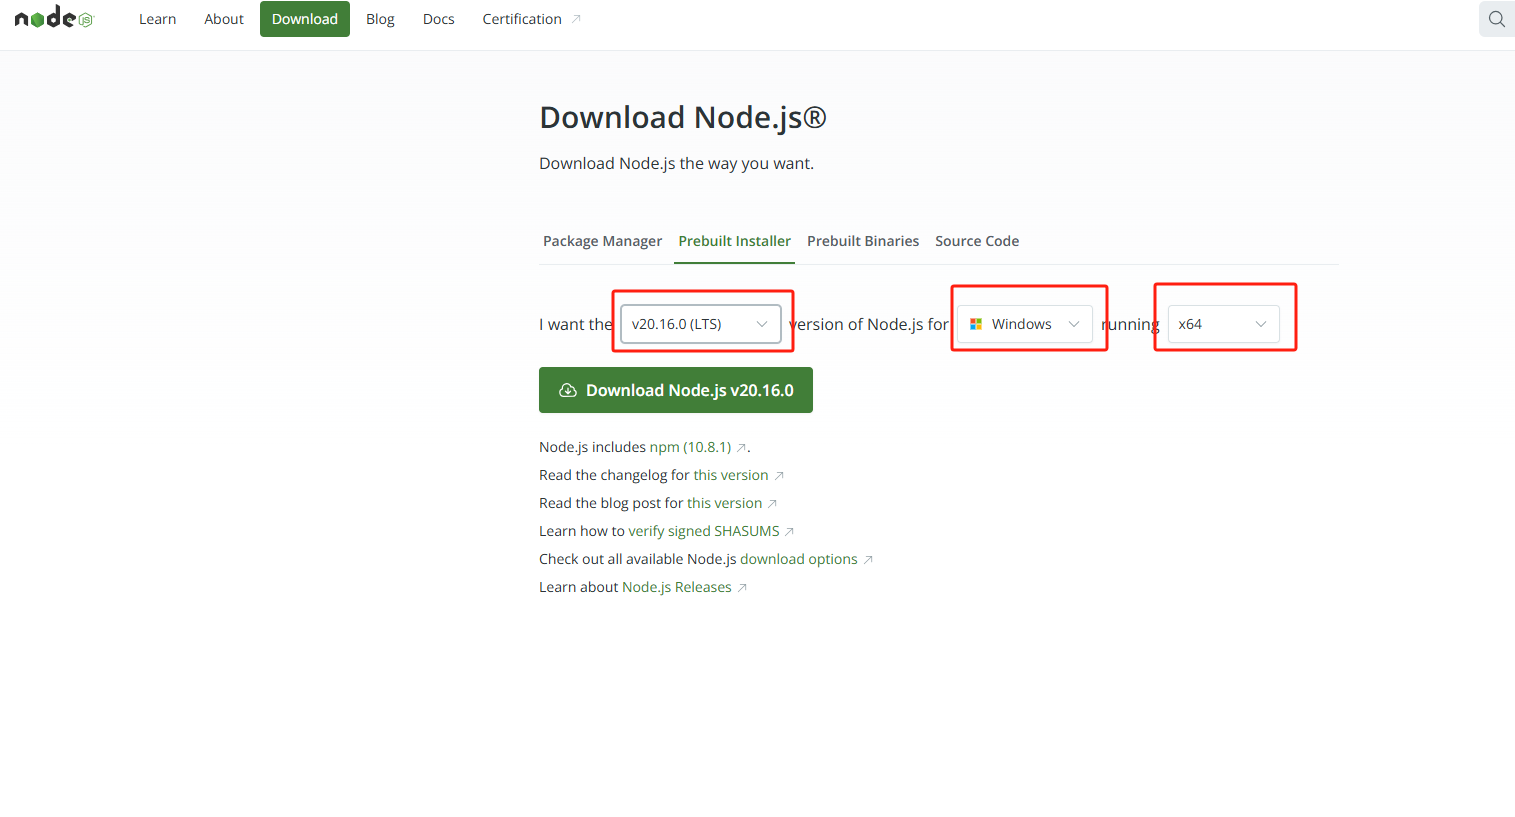Select the Prebuilt Installer tab
1515x817 pixels.
(x=734, y=241)
